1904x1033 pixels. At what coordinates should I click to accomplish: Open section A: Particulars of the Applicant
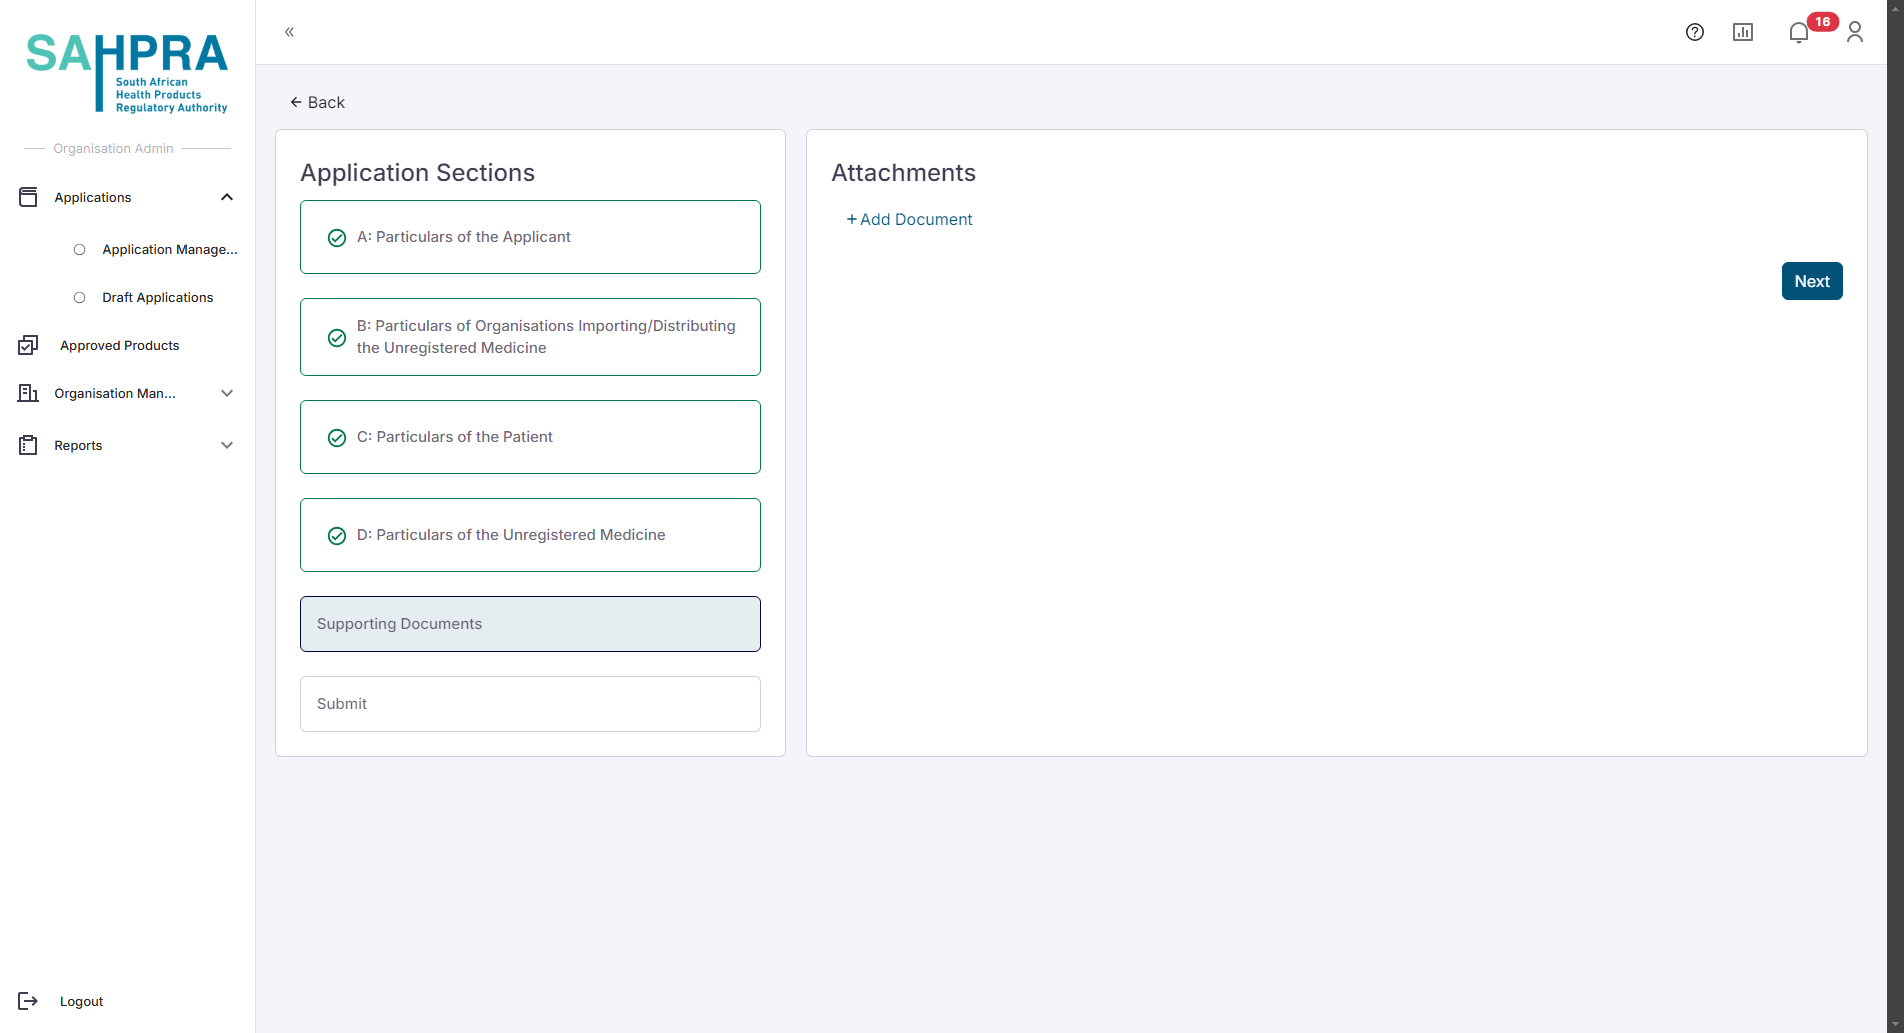point(530,237)
